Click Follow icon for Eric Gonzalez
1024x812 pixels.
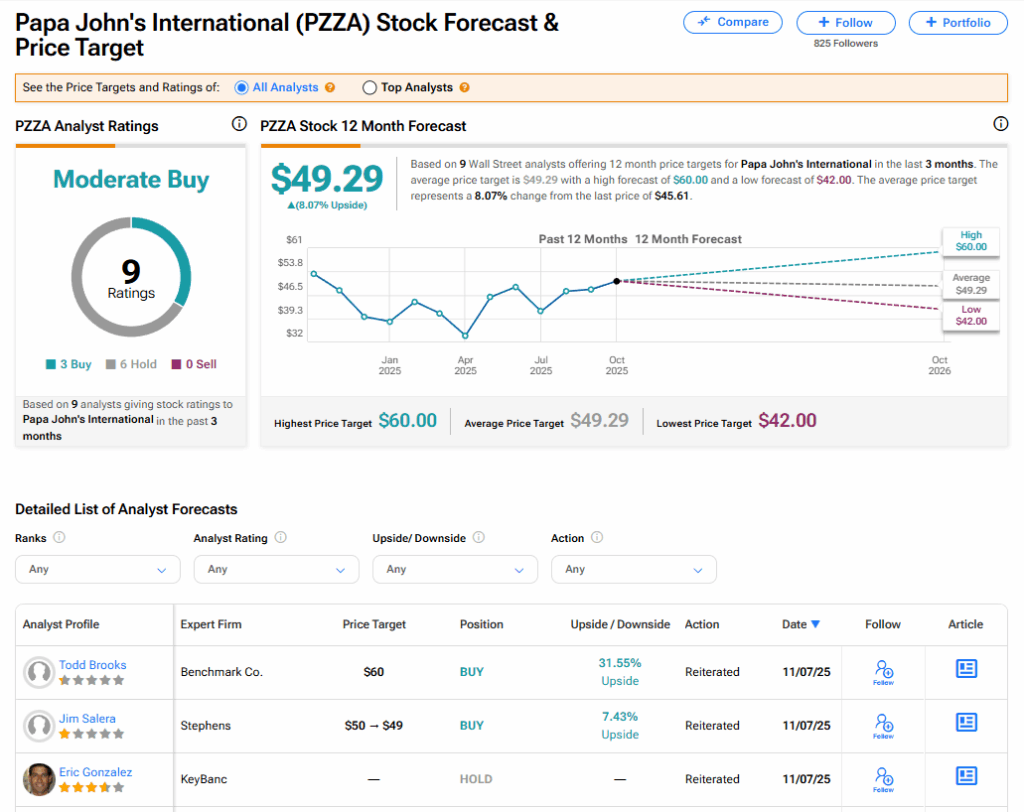883,777
